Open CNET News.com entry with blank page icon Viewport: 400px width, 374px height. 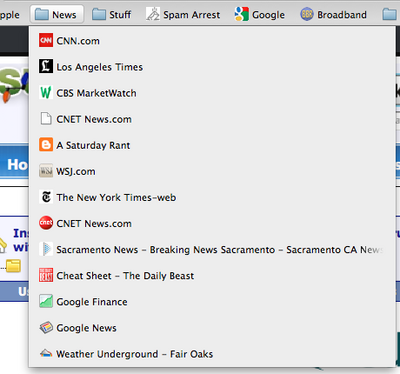pyautogui.click(x=212, y=119)
